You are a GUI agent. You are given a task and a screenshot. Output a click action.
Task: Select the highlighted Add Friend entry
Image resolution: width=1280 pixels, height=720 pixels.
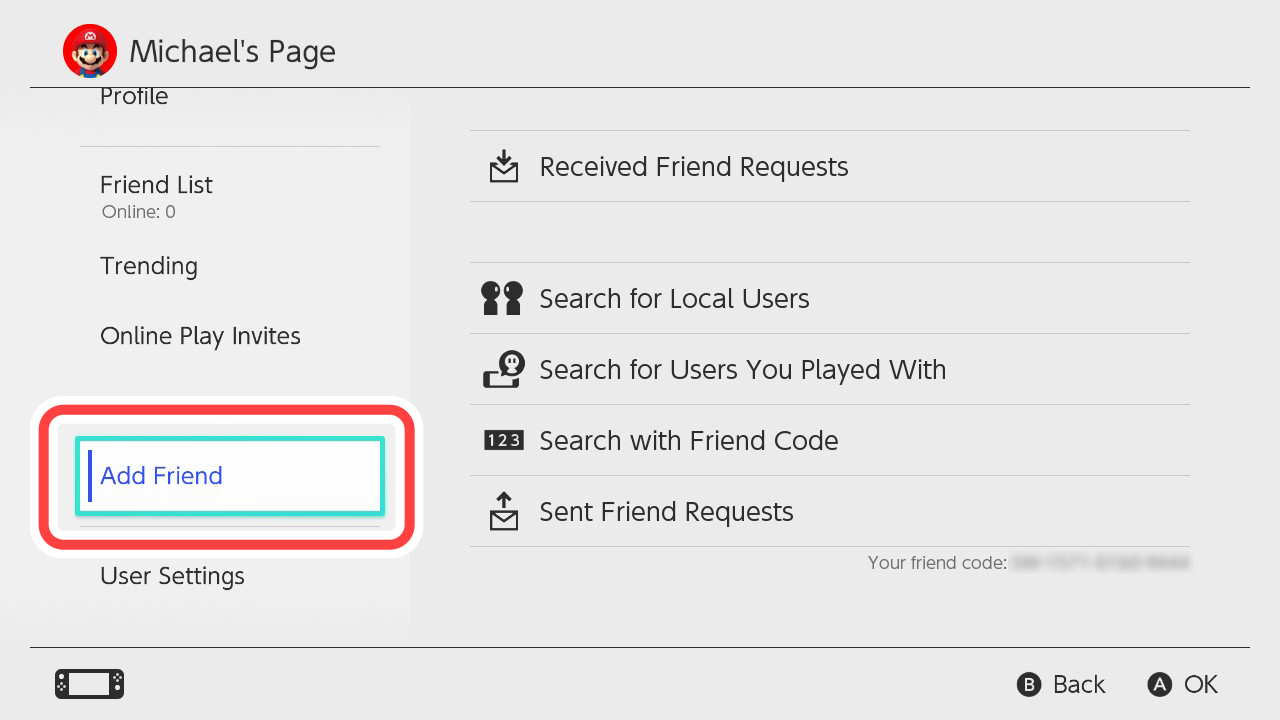pyautogui.click(x=160, y=476)
